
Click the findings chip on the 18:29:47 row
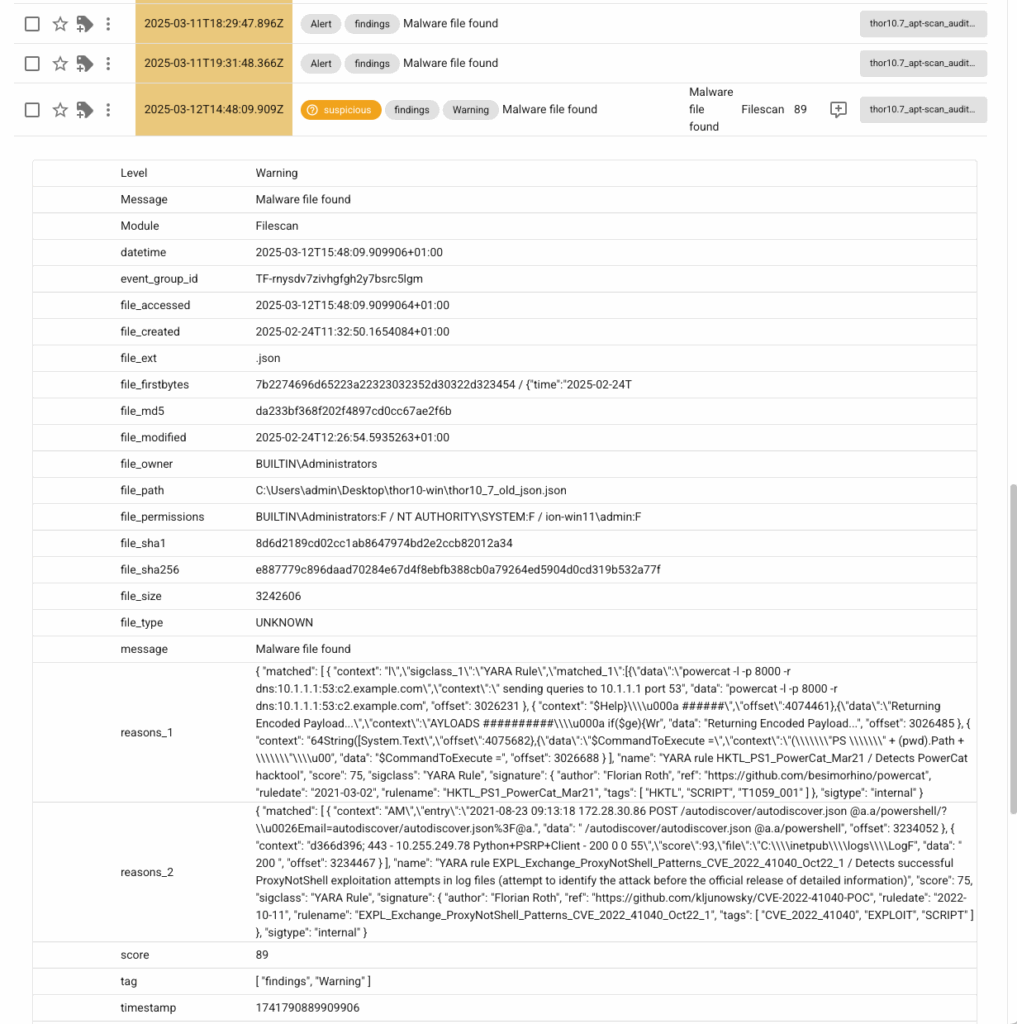(372, 24)
